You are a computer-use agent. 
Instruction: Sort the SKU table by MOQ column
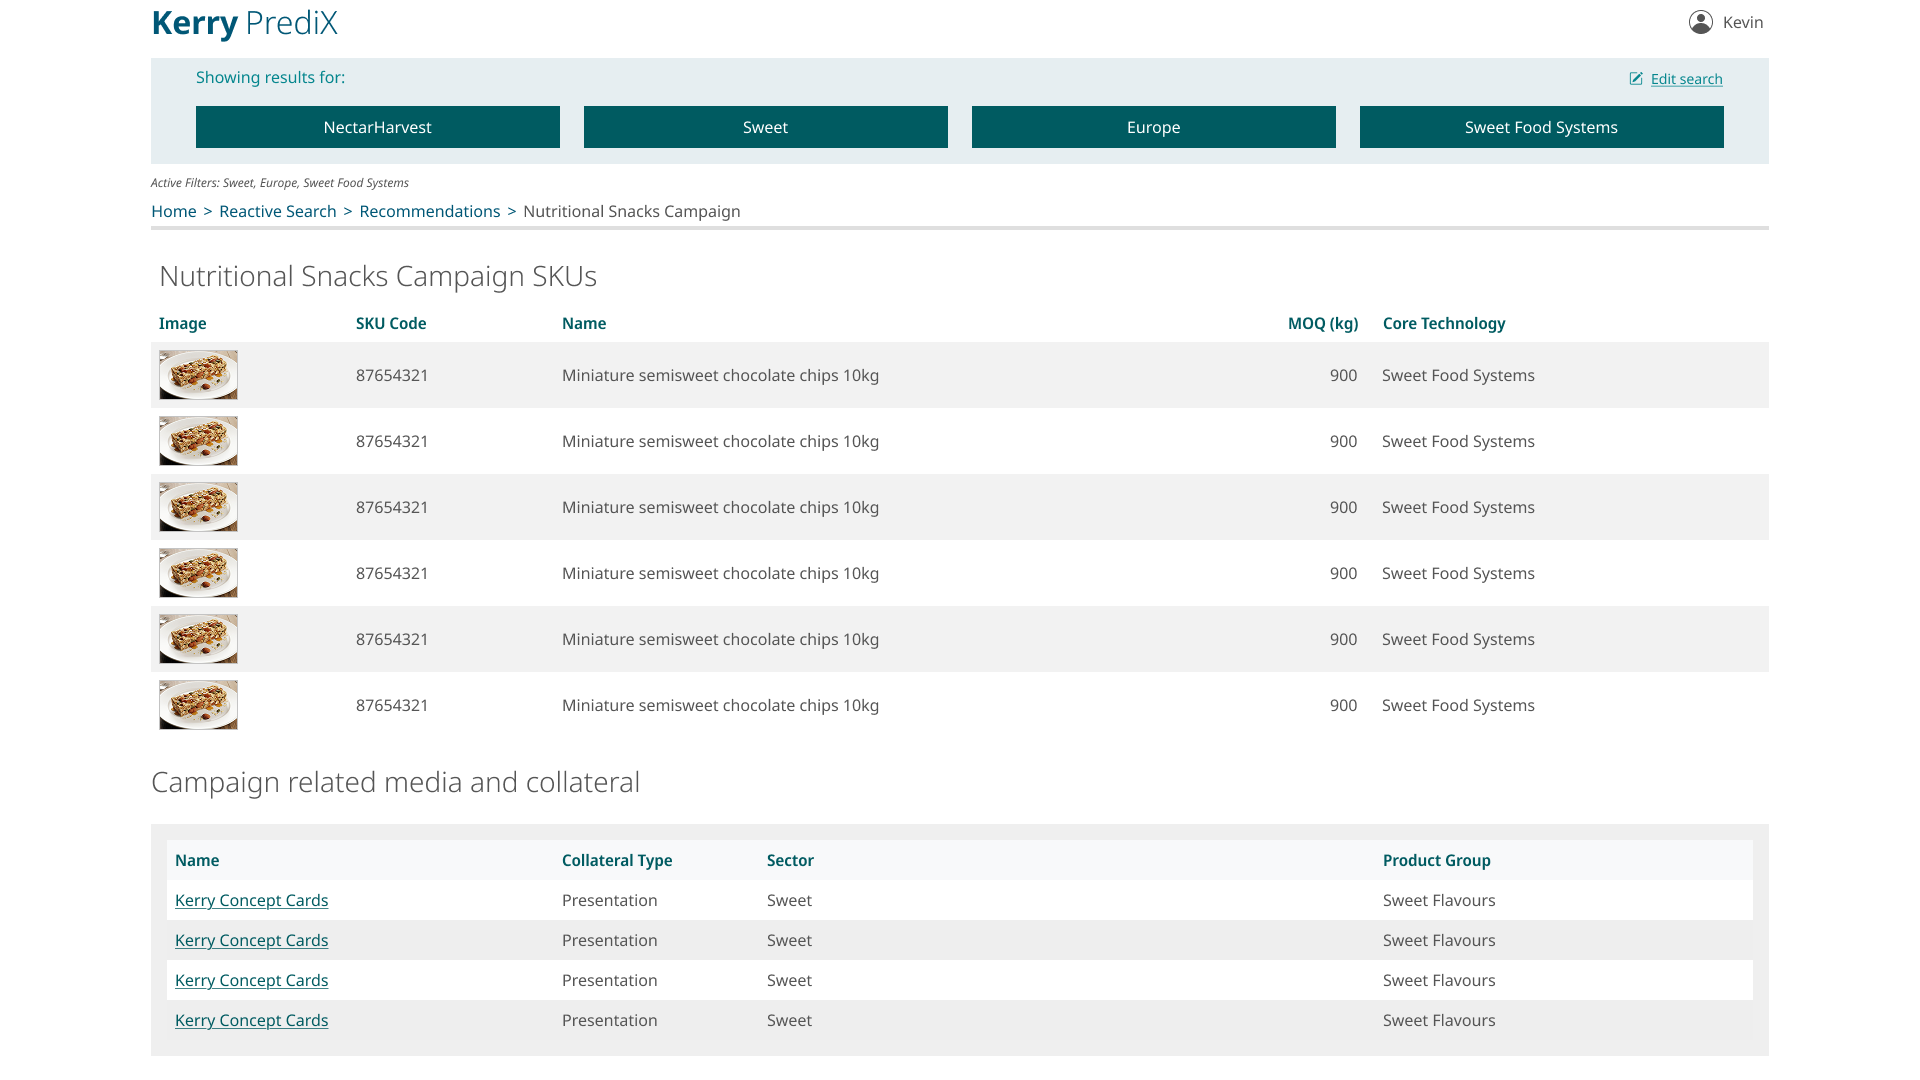(1322, 323)
